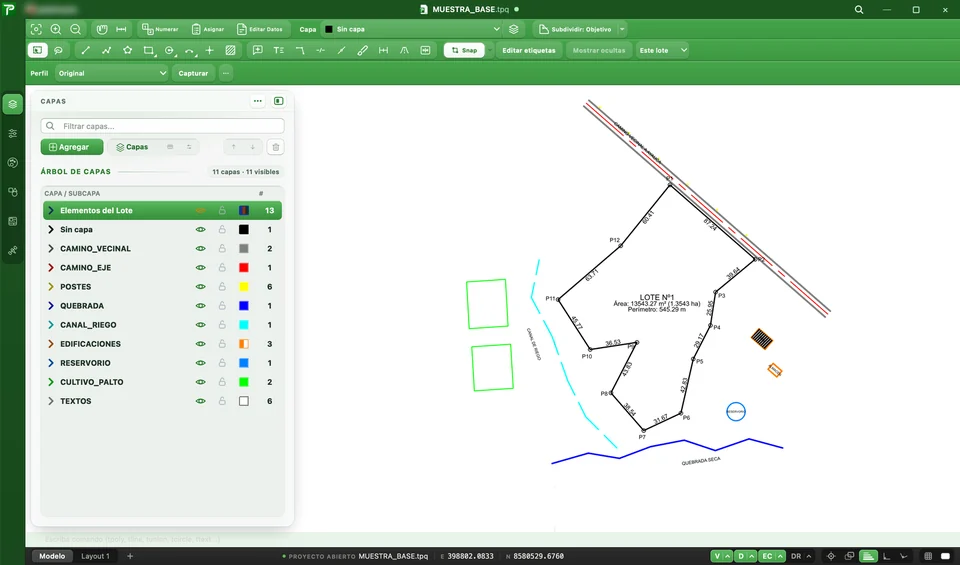Viewport: 960px width, 565px height.
Task: Hide the POSTES layer via eye icon
Action: tap(200, 286)
